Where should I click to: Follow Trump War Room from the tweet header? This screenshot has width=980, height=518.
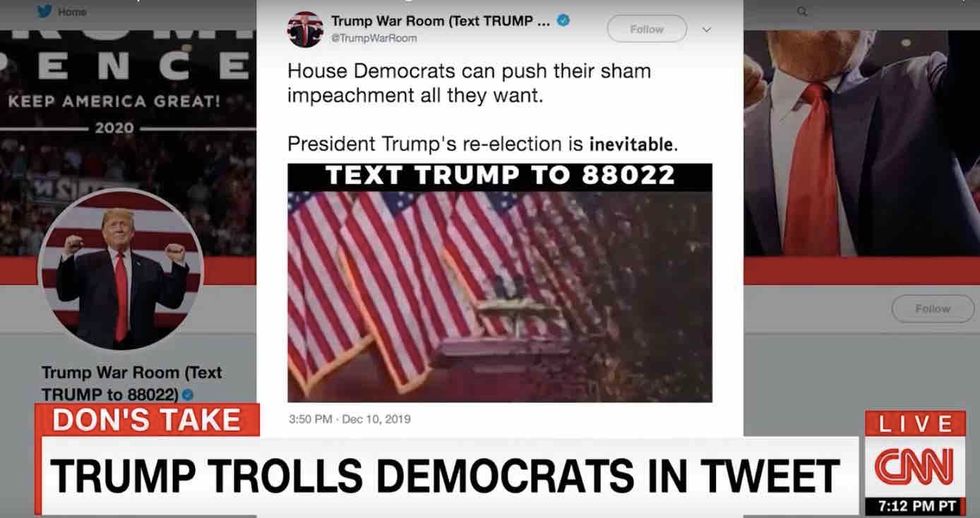[647, 29]
